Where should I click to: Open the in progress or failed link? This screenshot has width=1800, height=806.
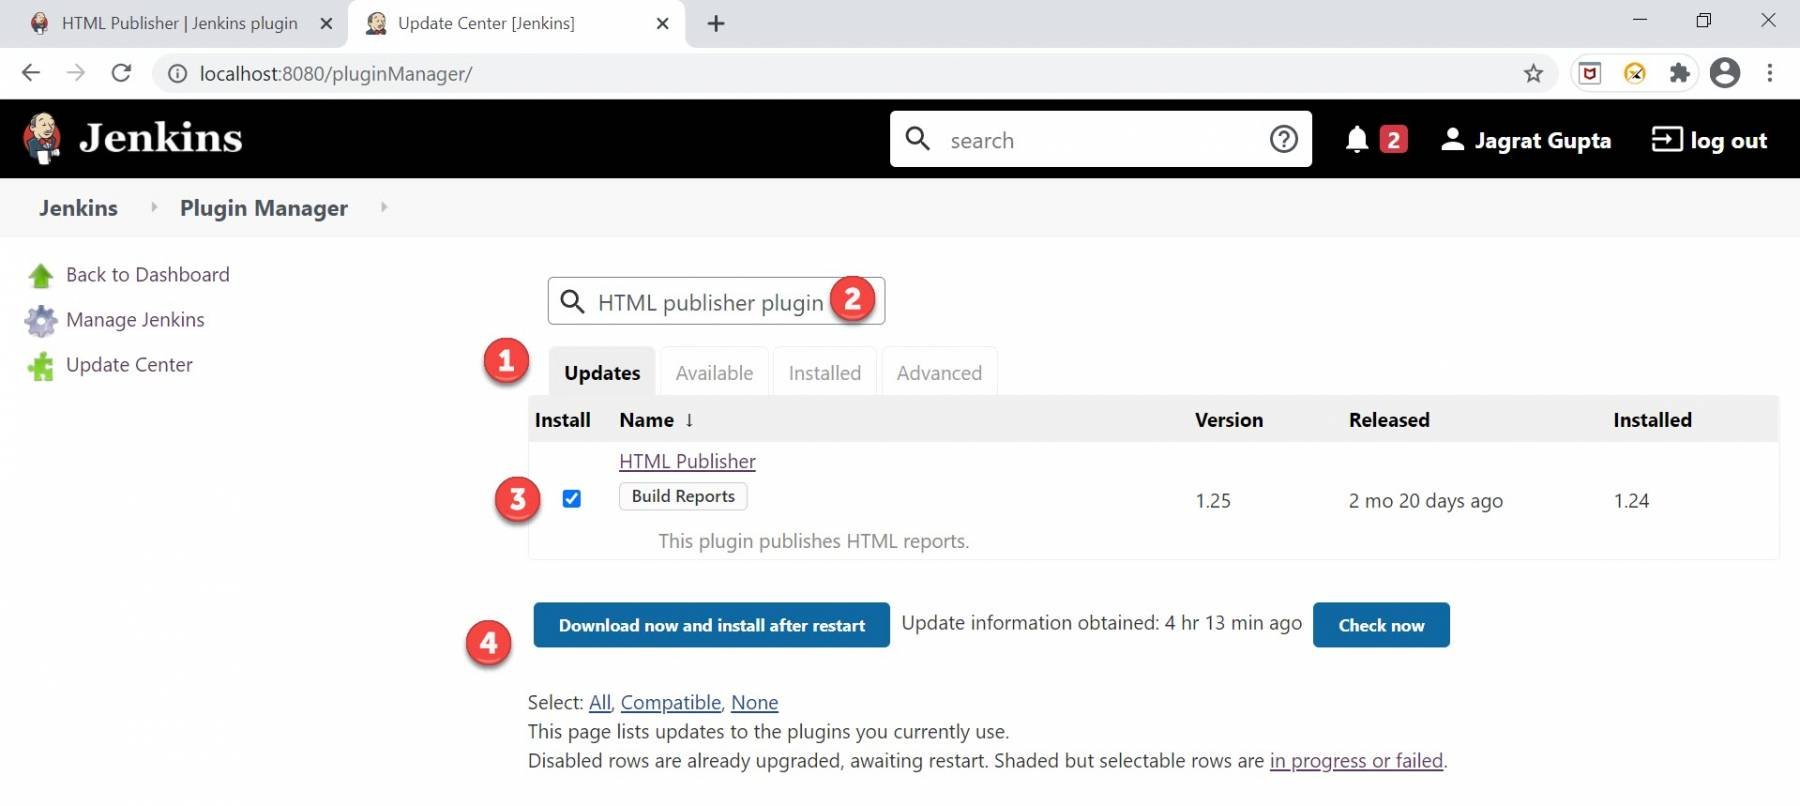coord(1356,760)
